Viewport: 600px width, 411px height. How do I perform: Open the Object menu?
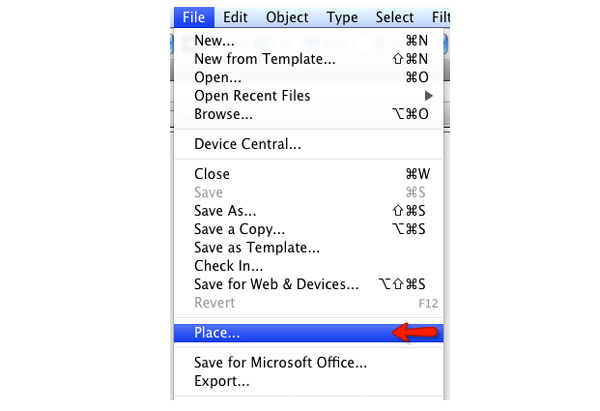point(287,17)
